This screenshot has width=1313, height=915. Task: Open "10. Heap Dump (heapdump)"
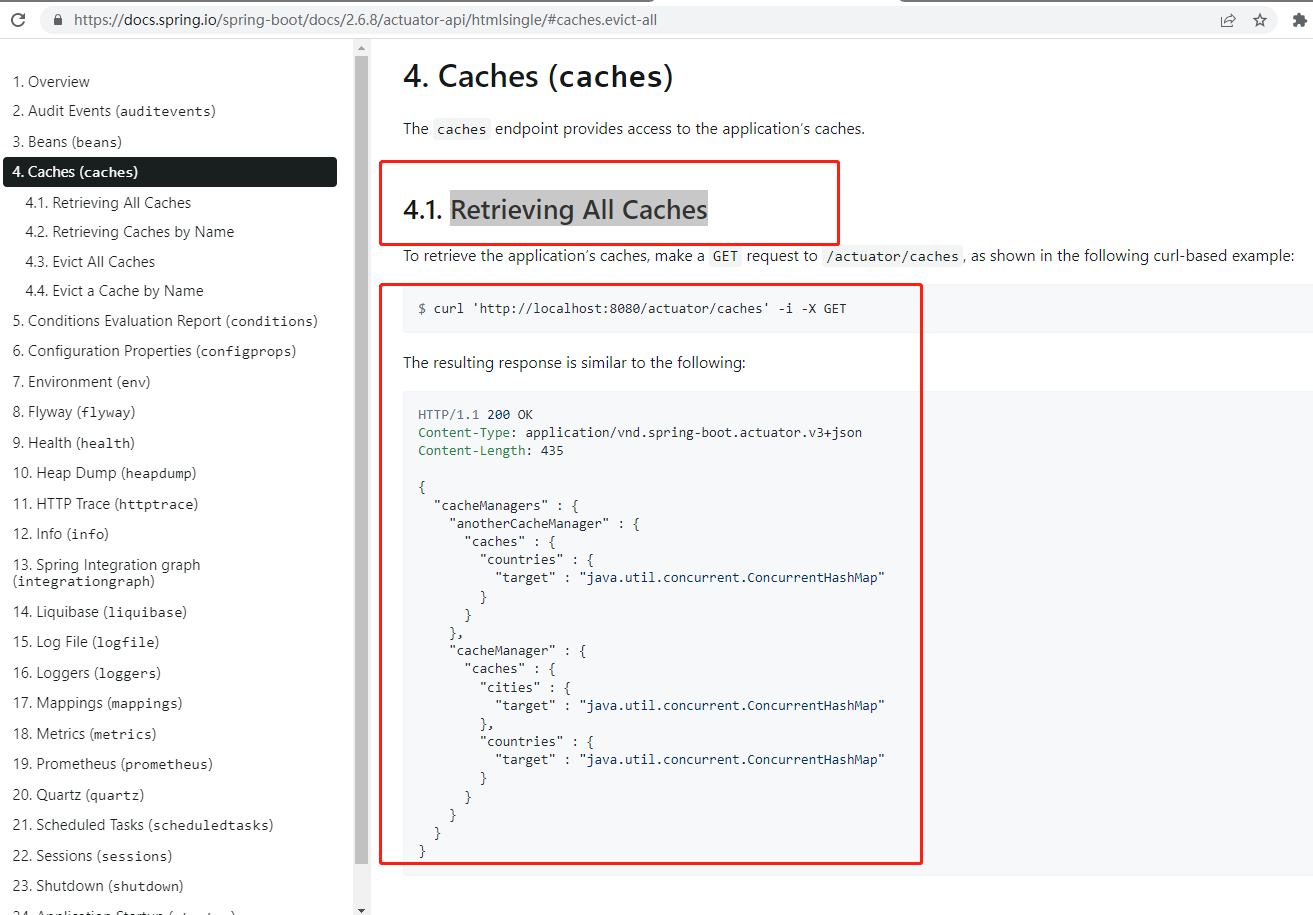tap(104, 472)
